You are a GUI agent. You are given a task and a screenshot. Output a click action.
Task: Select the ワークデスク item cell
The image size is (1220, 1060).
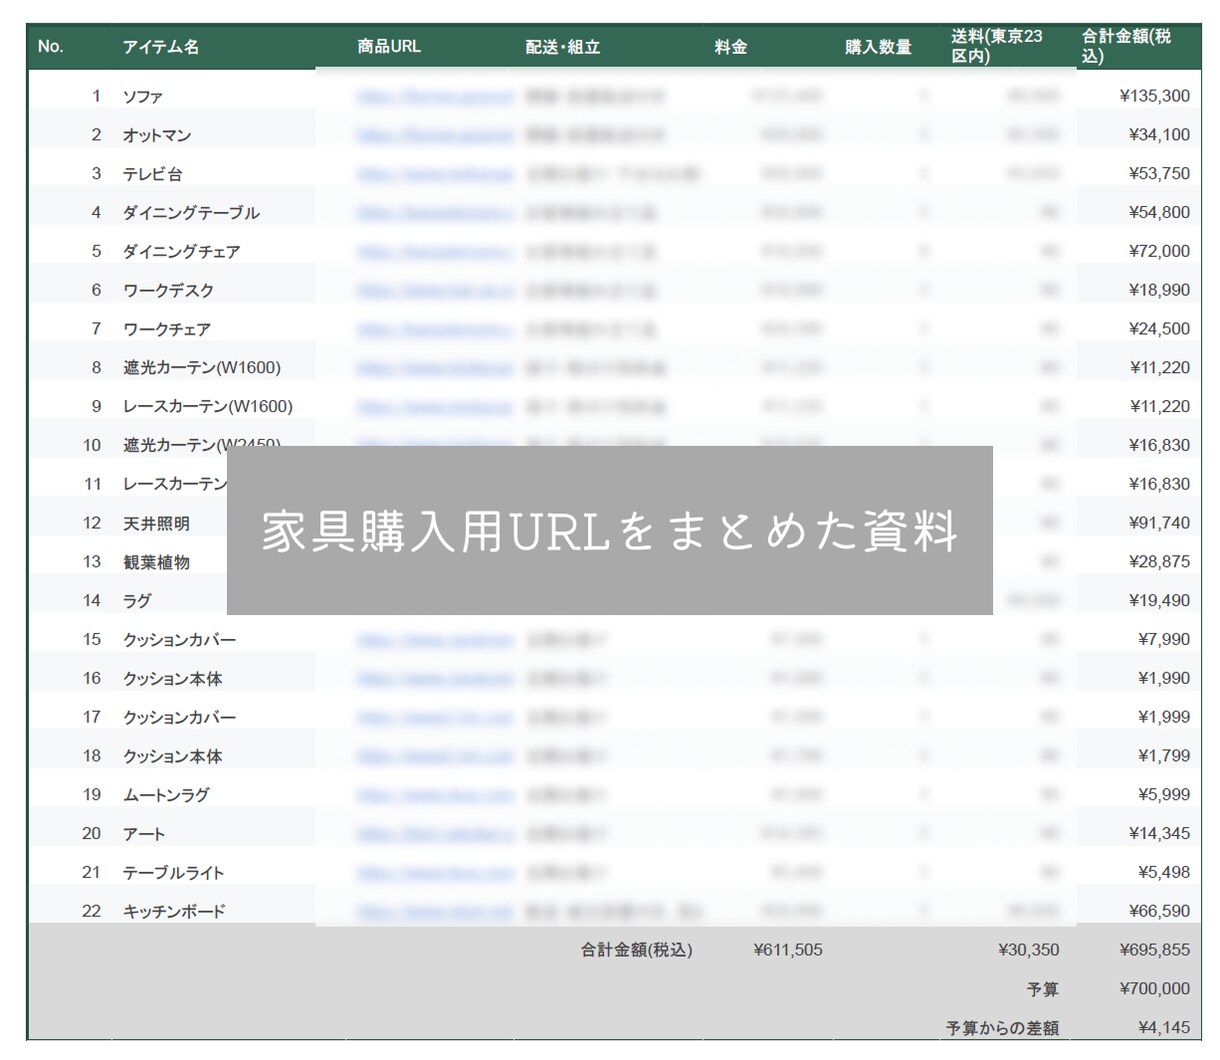pos(168,290)
